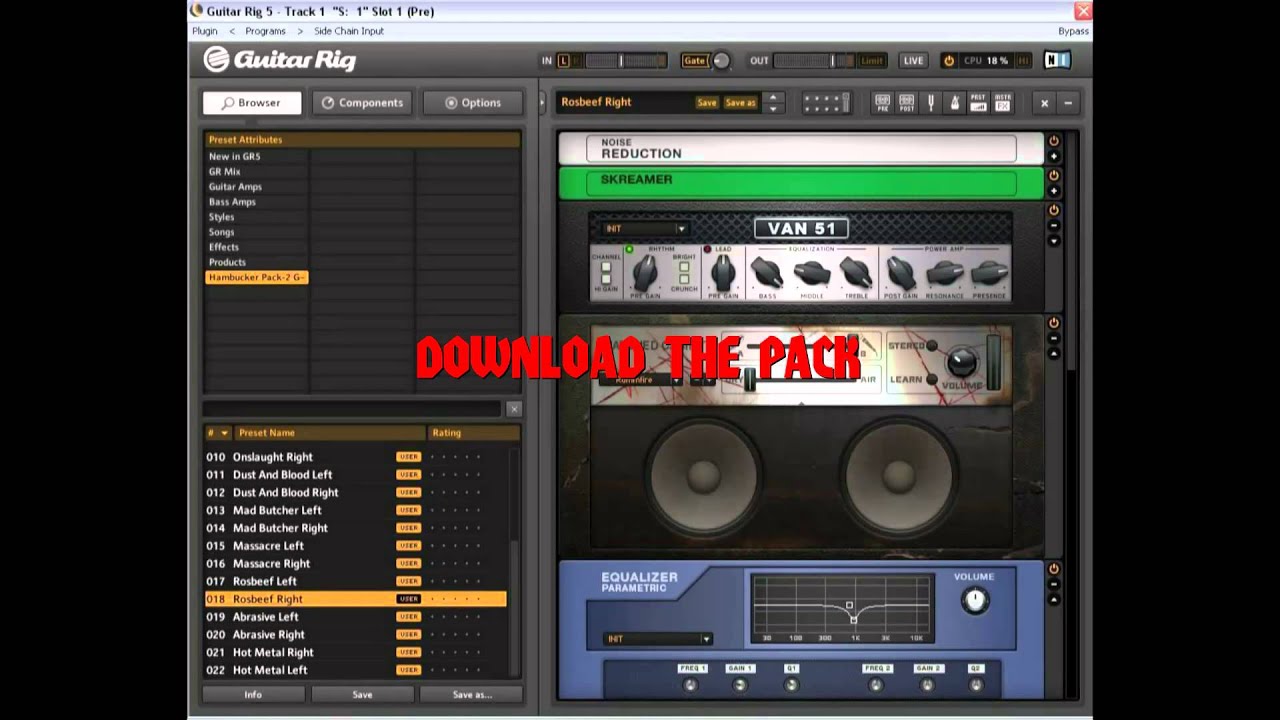
Task: Disable the Parametric Equalizer power button
Action: 1053,569
